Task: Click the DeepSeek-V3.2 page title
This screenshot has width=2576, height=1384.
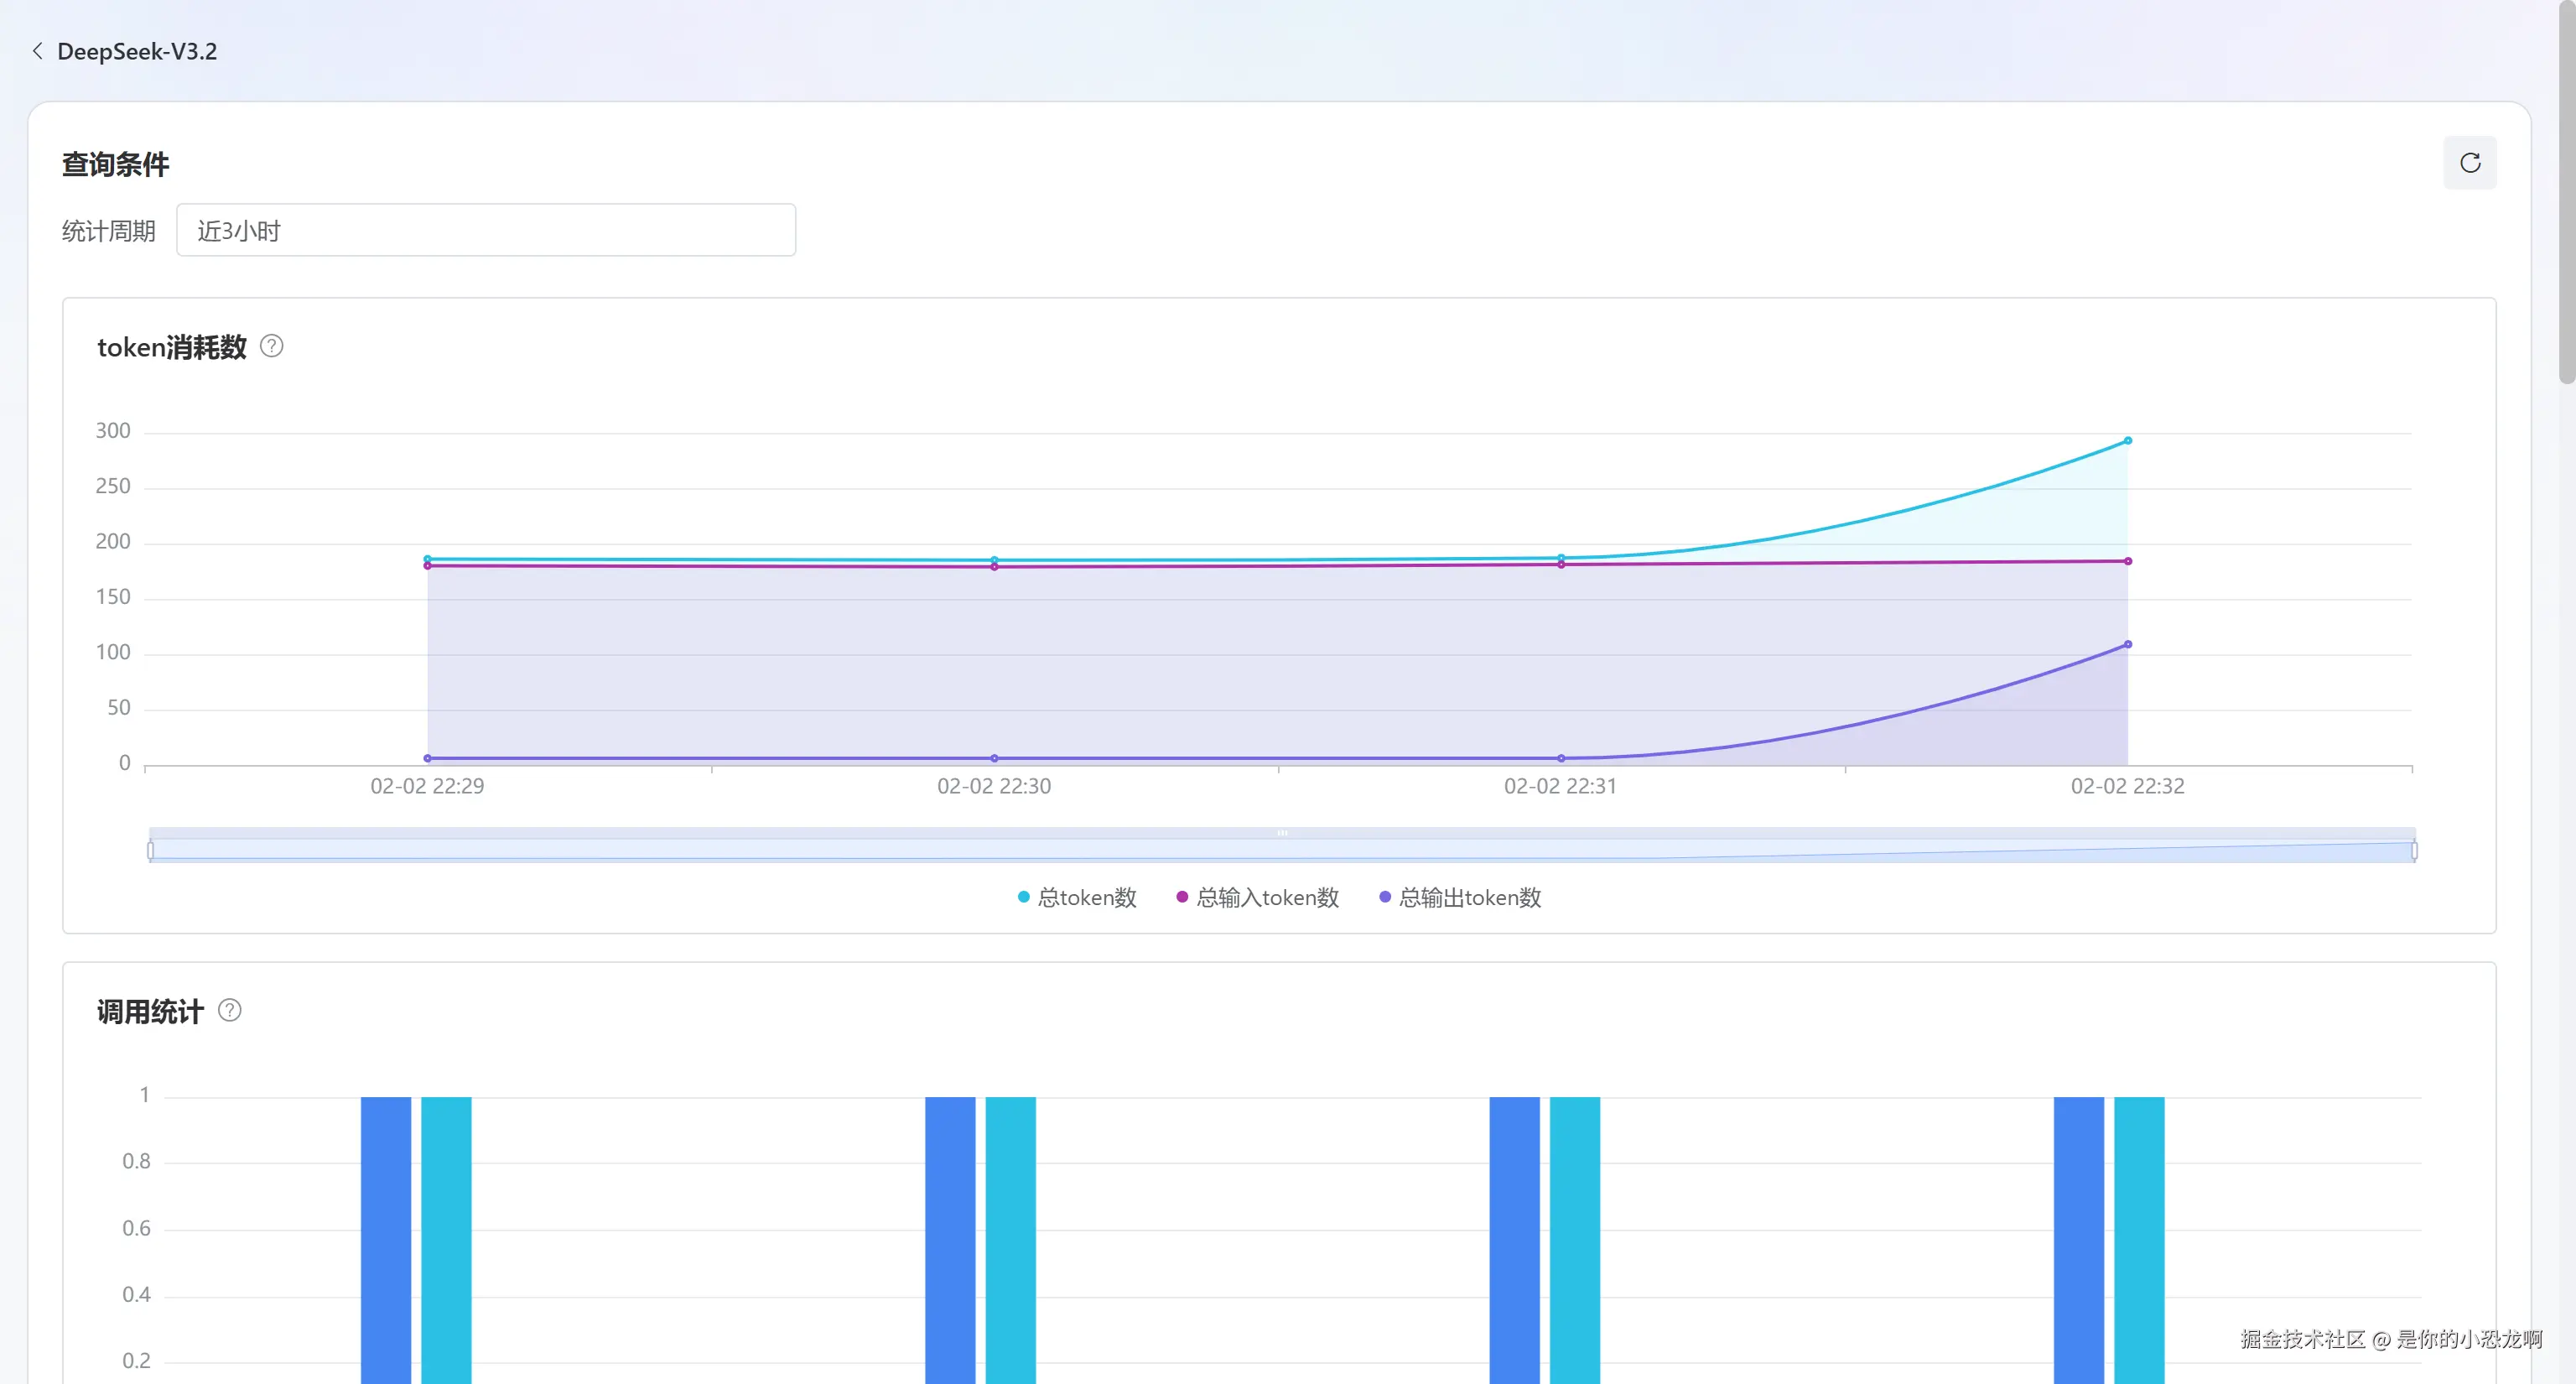Action: (137, 51)
